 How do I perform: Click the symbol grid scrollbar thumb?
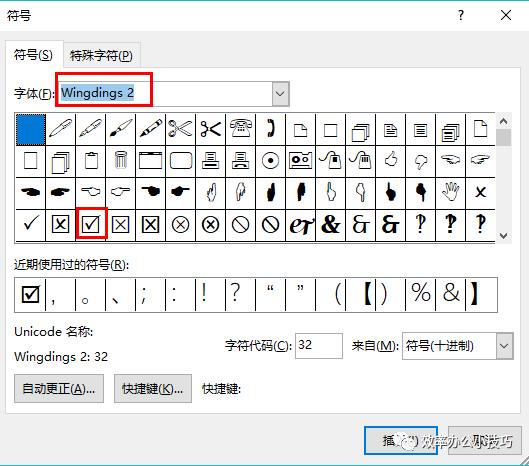(x=503, y=138)
